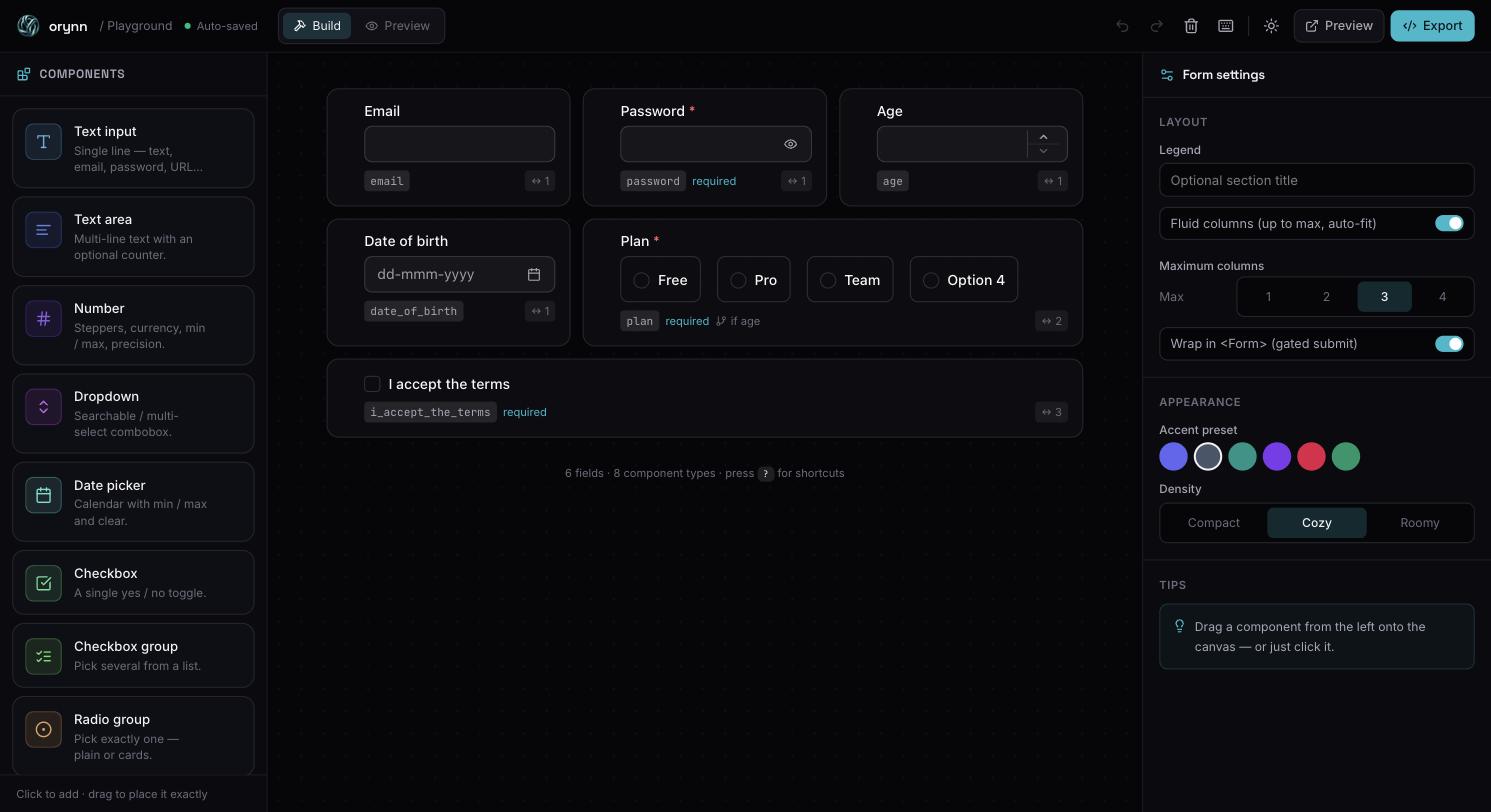Click the redo arrow icon
The height and width of the screenshot is (812, 1491).
[x=1157, y=26]
